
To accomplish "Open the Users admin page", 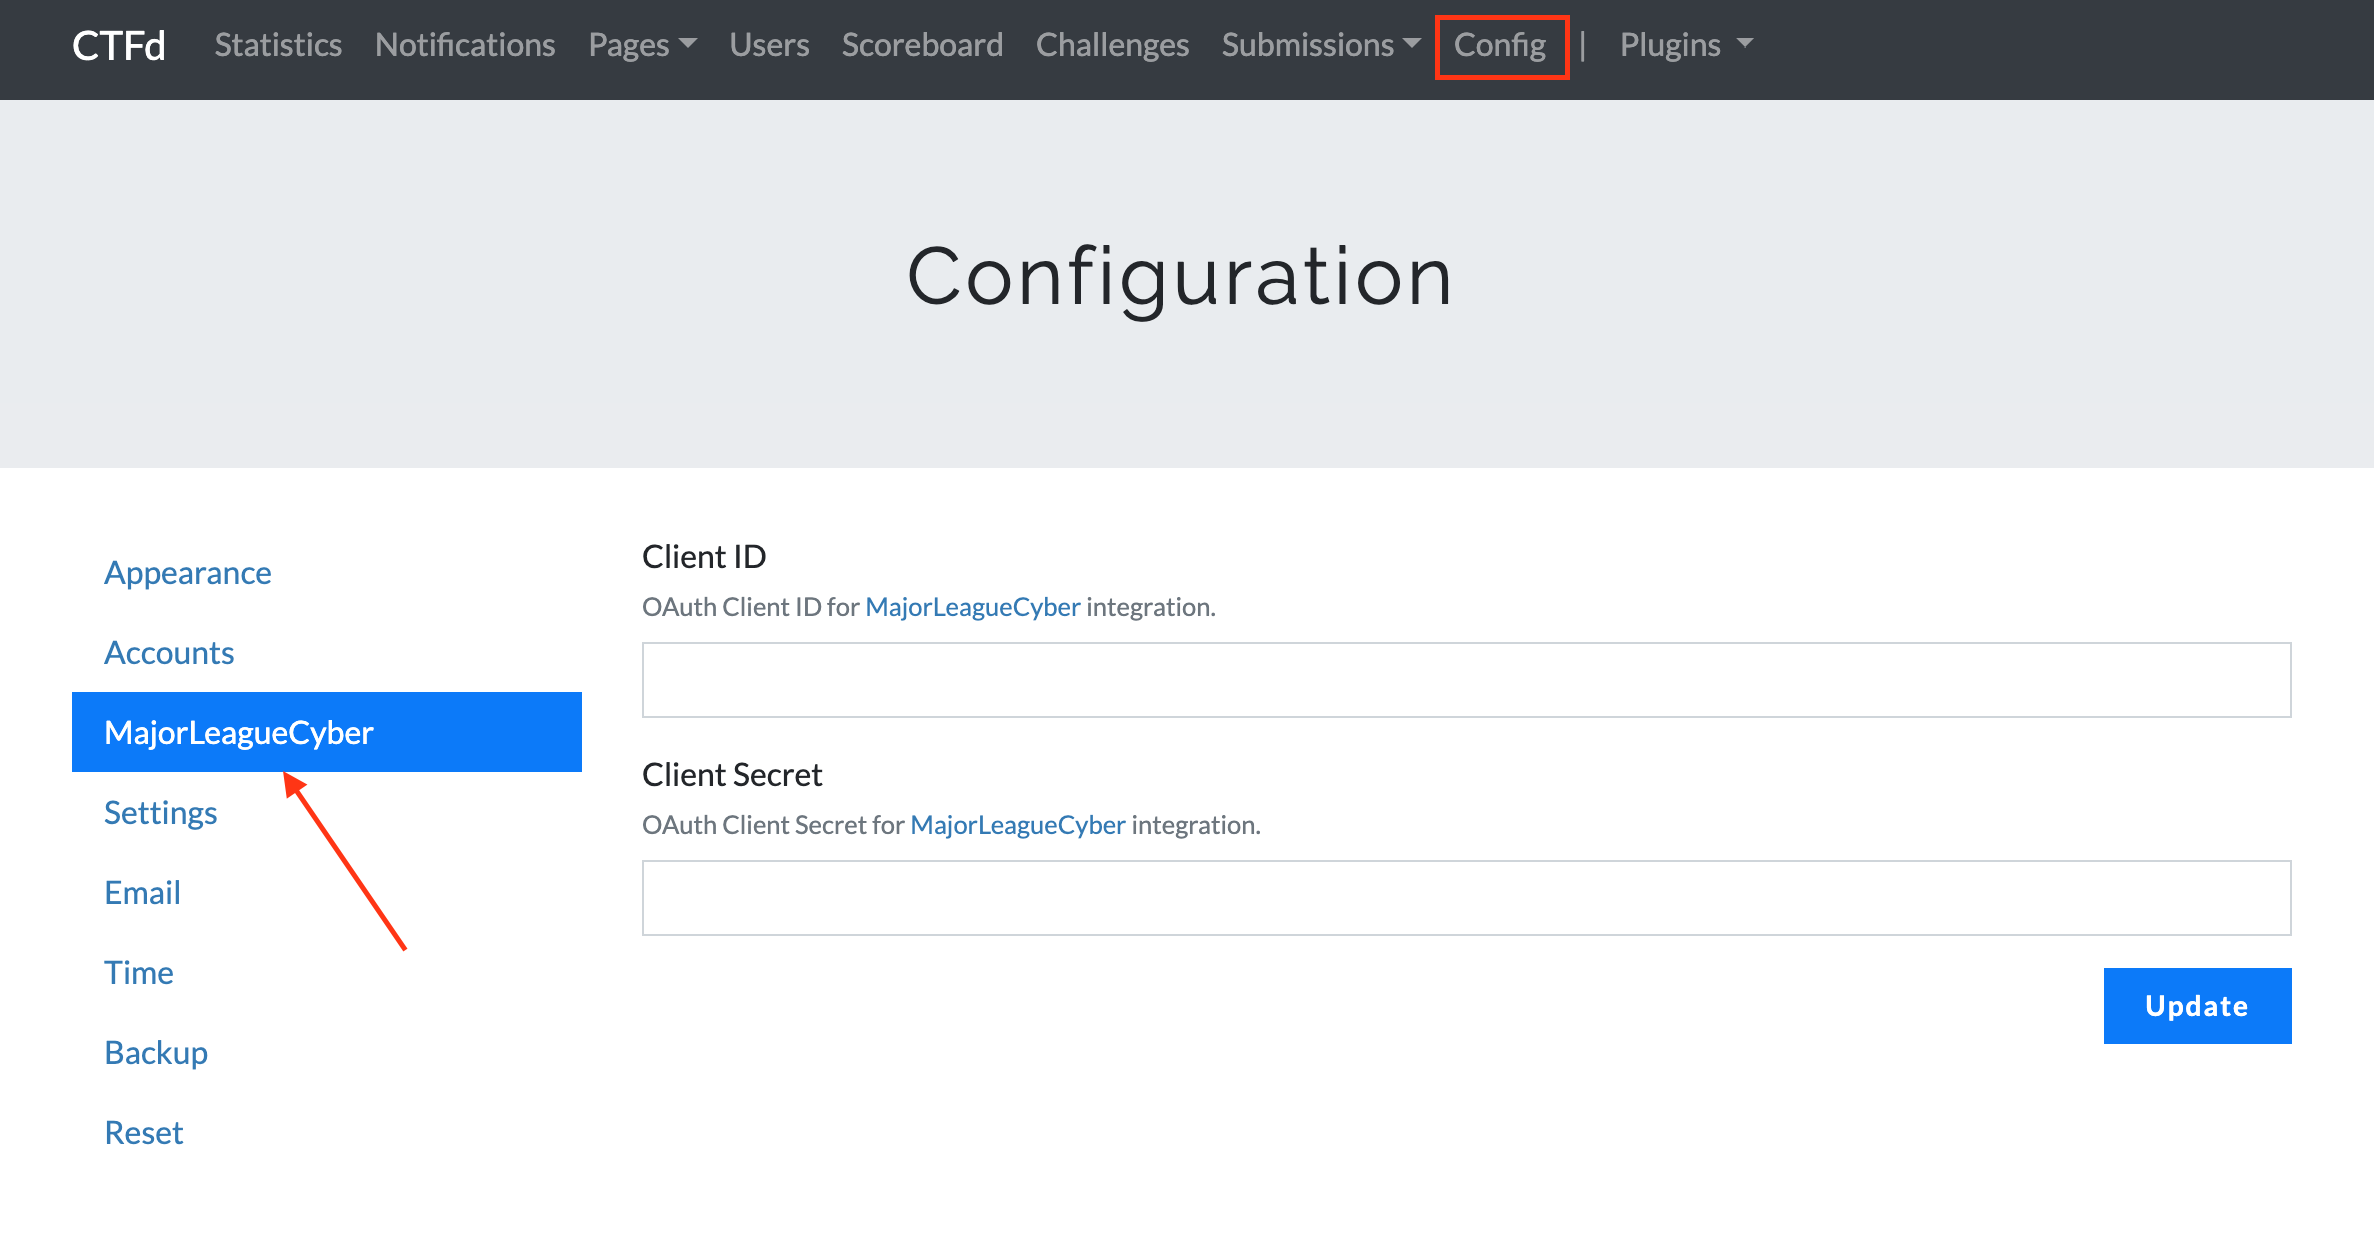I will pyautogui.click(x=769, y=45).
